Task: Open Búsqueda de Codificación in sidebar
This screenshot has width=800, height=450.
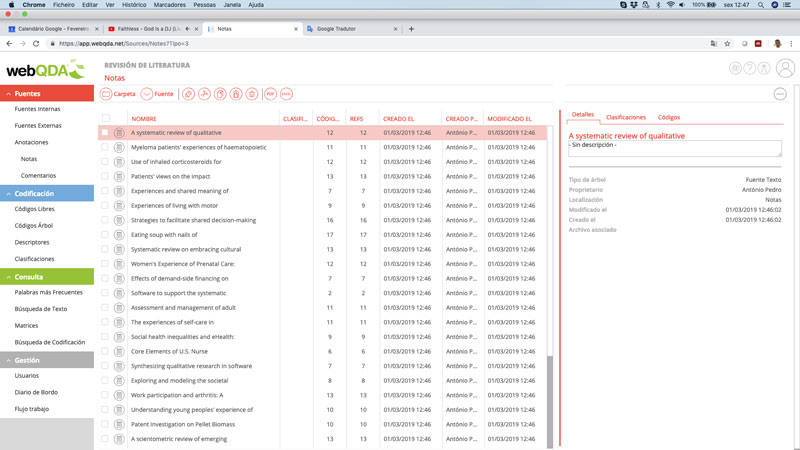Action: click(x=49, y=342)
